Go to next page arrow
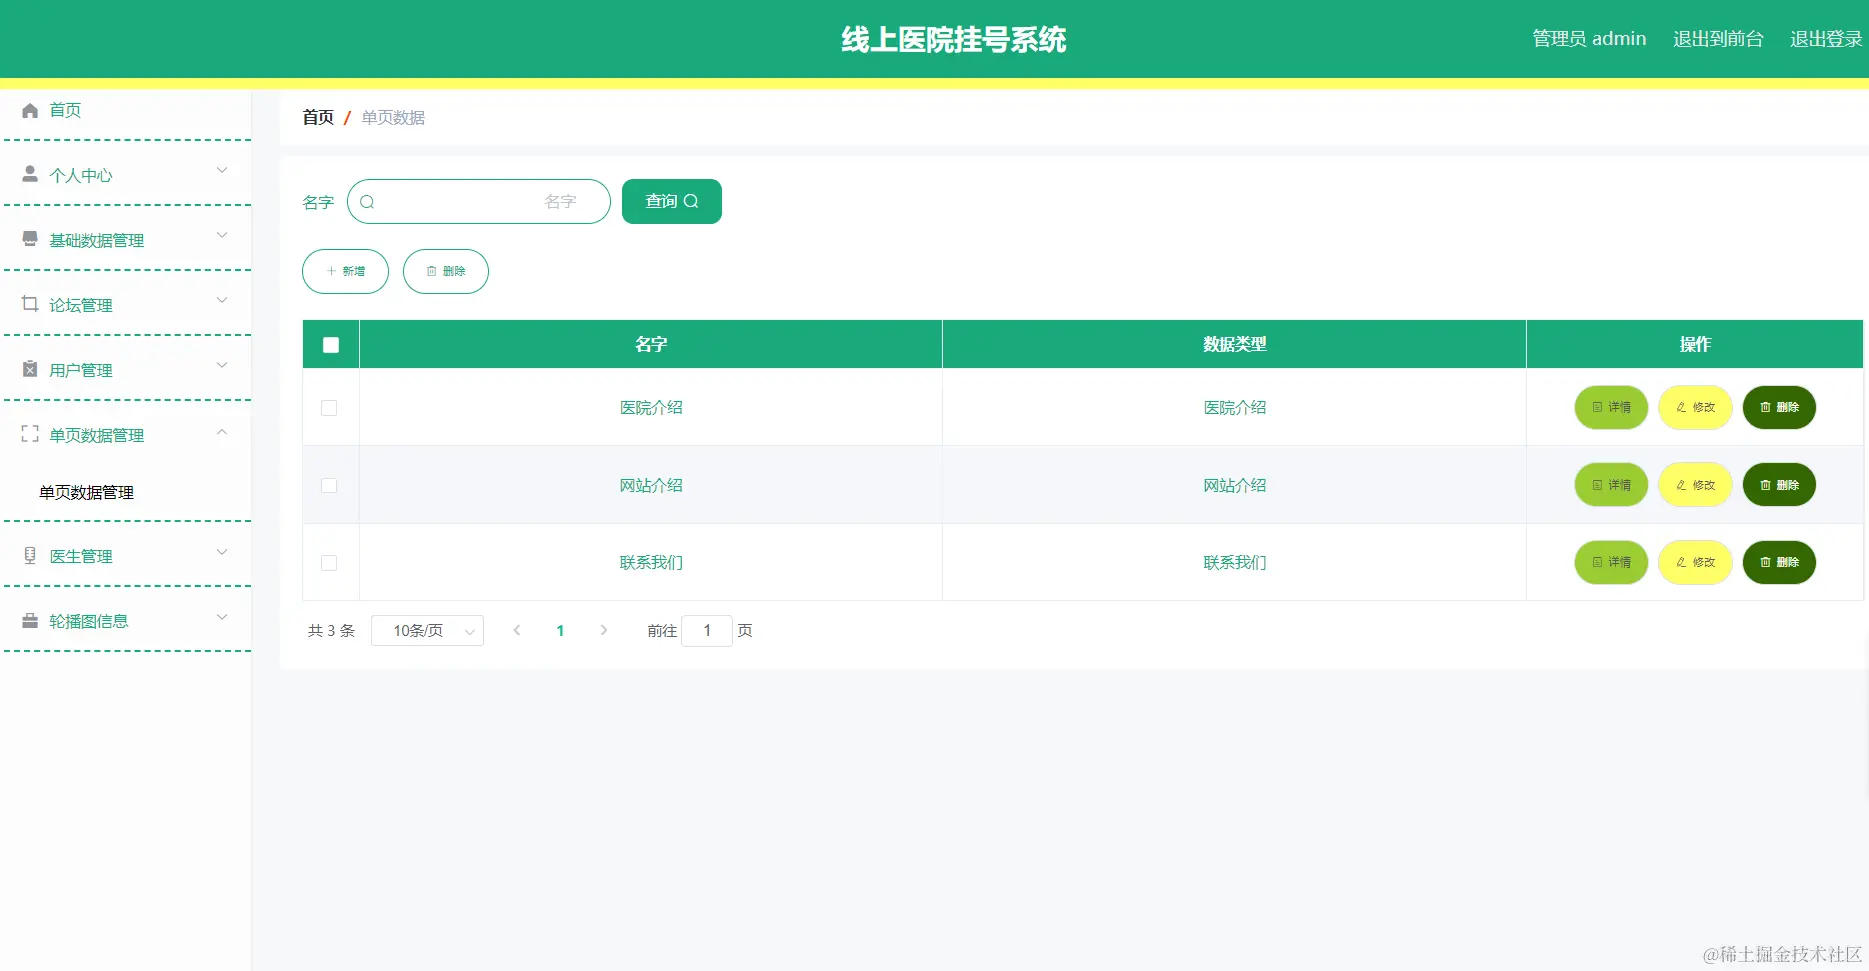1869x971 pixels. 604,630
